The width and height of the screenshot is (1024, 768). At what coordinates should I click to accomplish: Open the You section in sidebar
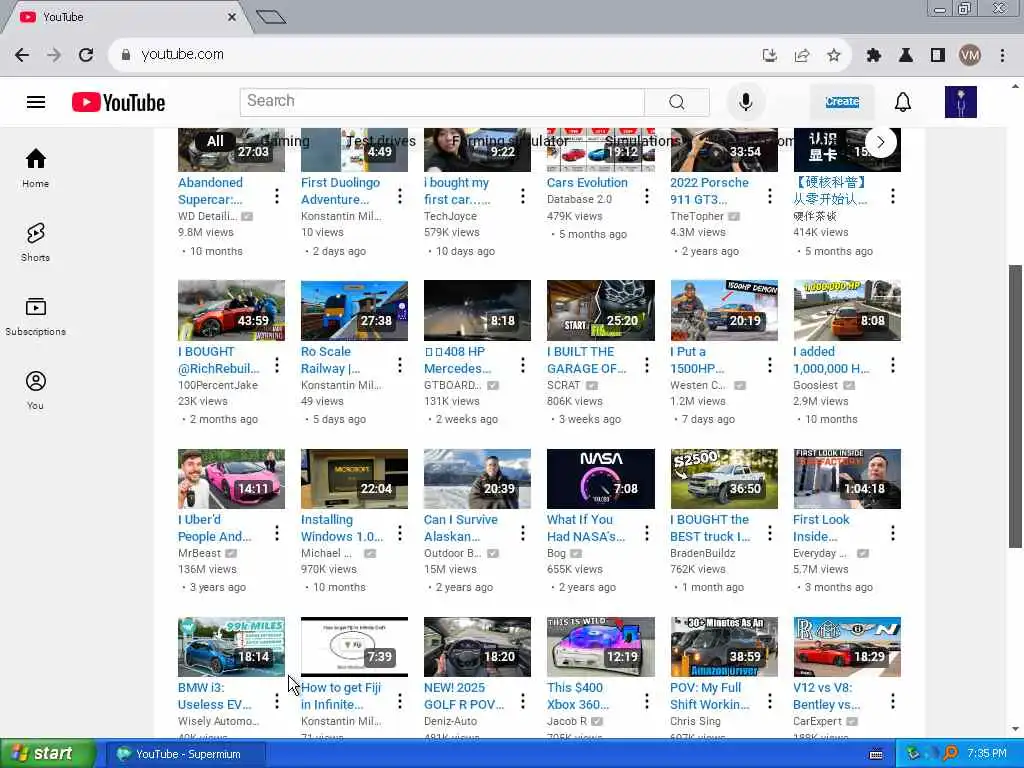[35, 390]
